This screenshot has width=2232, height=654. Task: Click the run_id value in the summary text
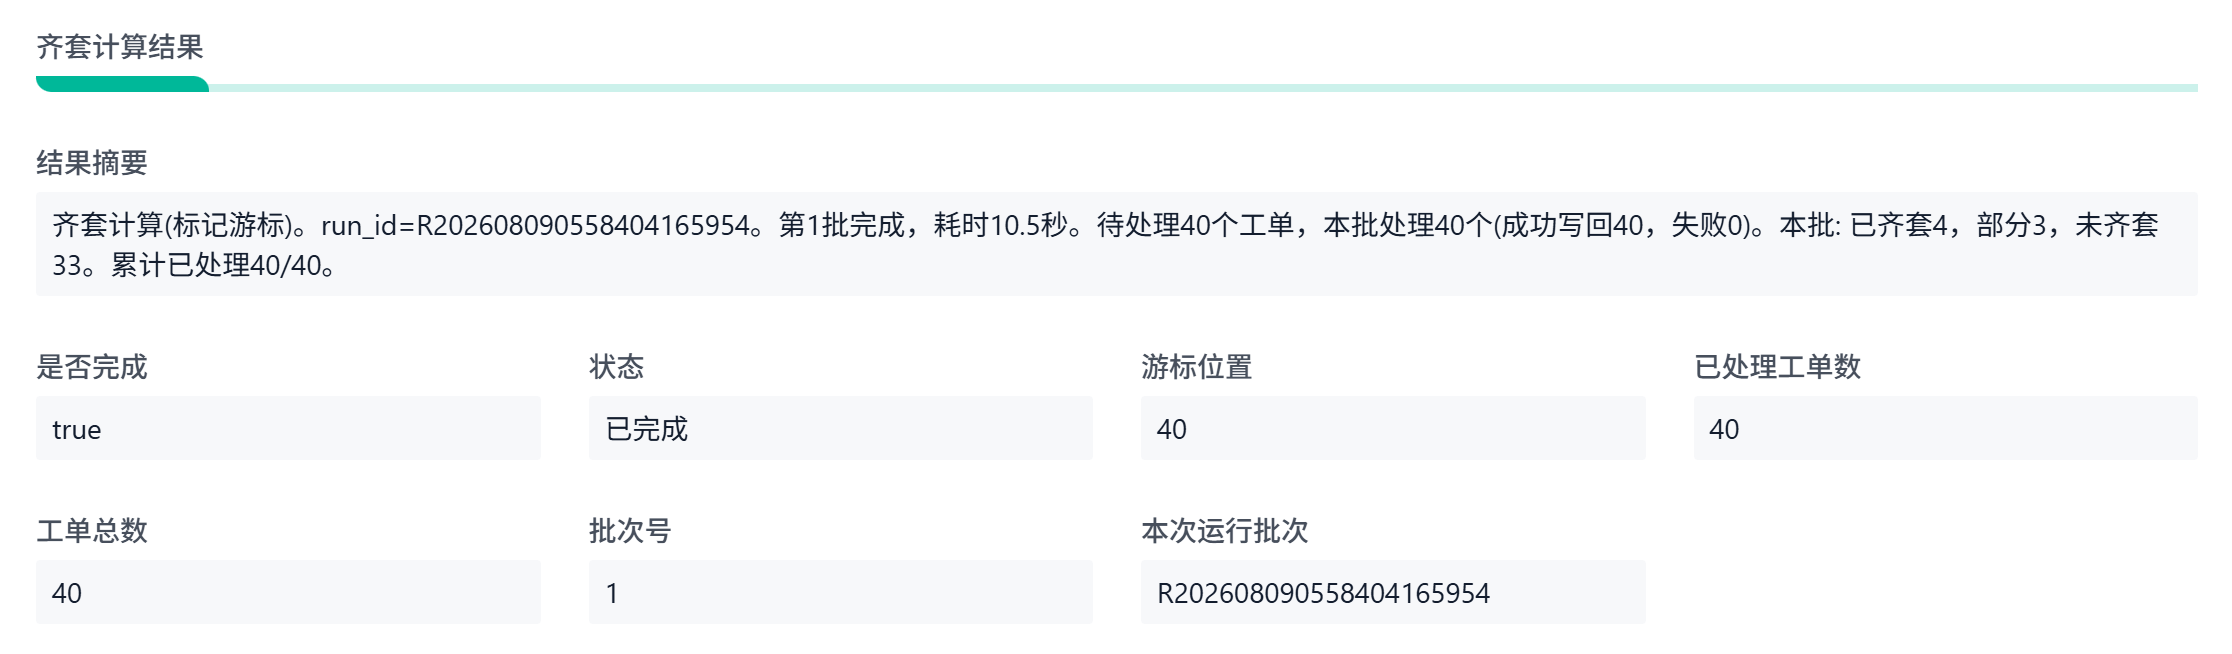click(583, 225)
